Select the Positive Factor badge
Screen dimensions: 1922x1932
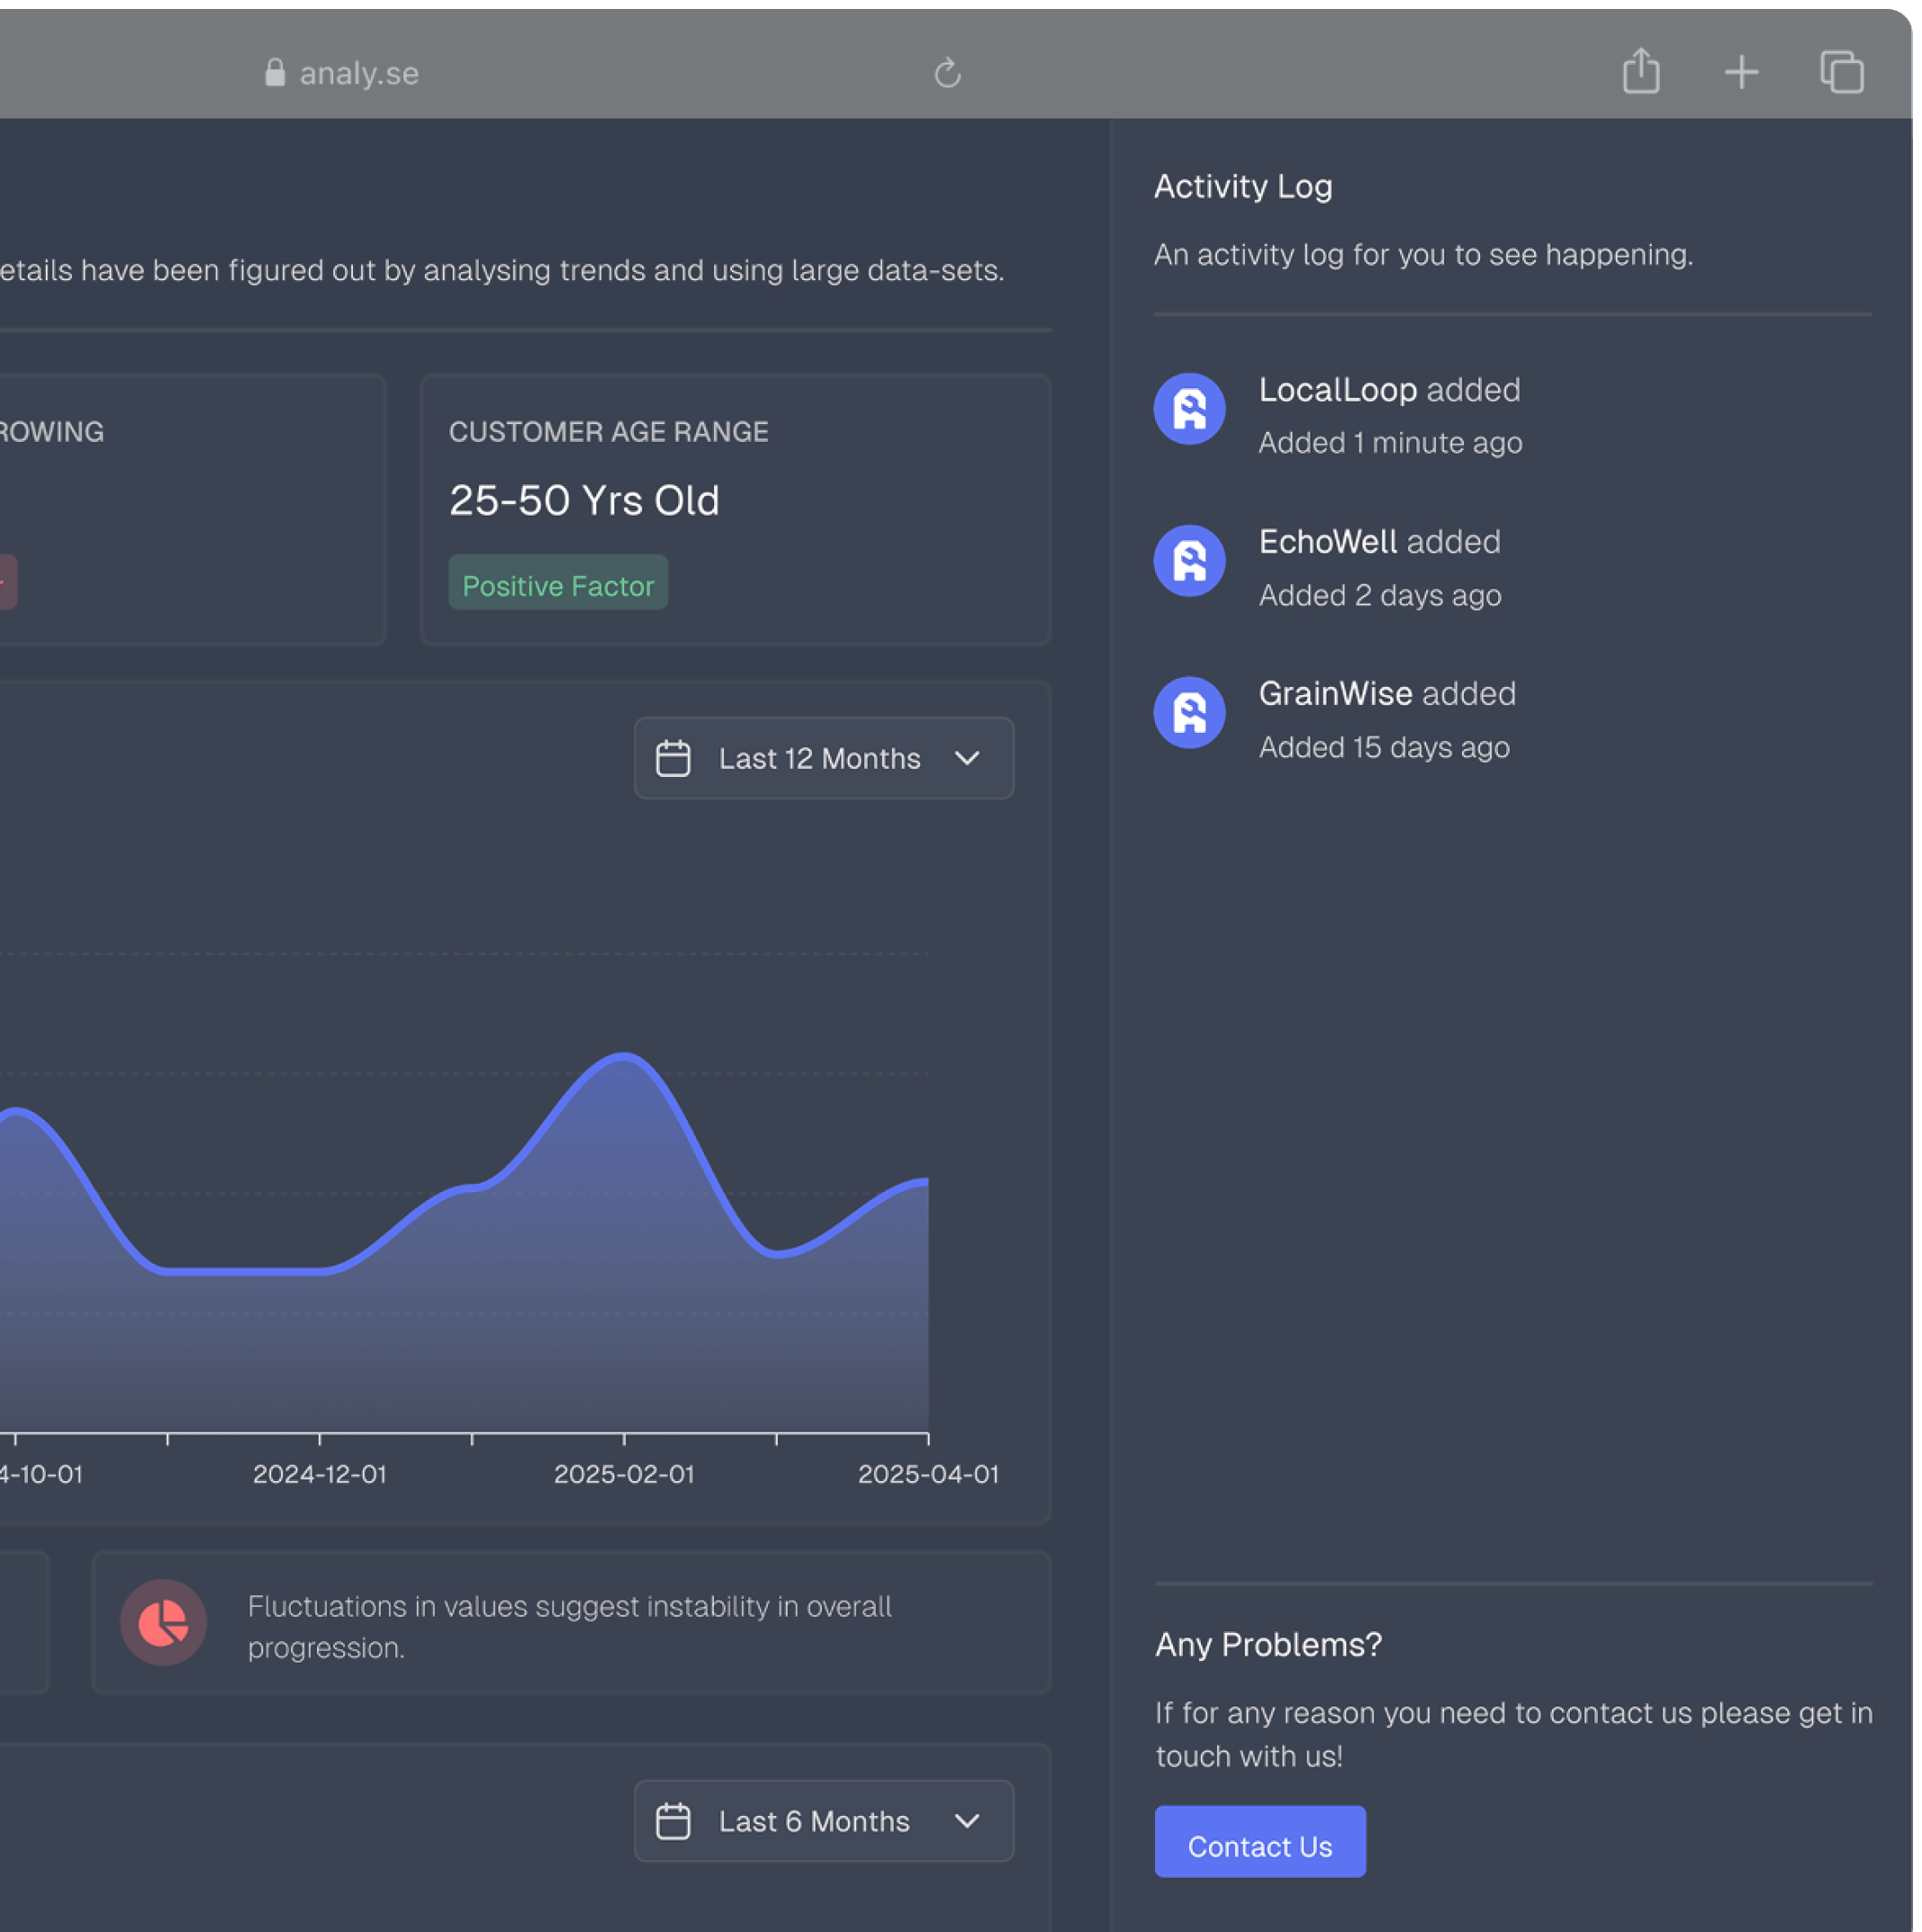(557, 584)
